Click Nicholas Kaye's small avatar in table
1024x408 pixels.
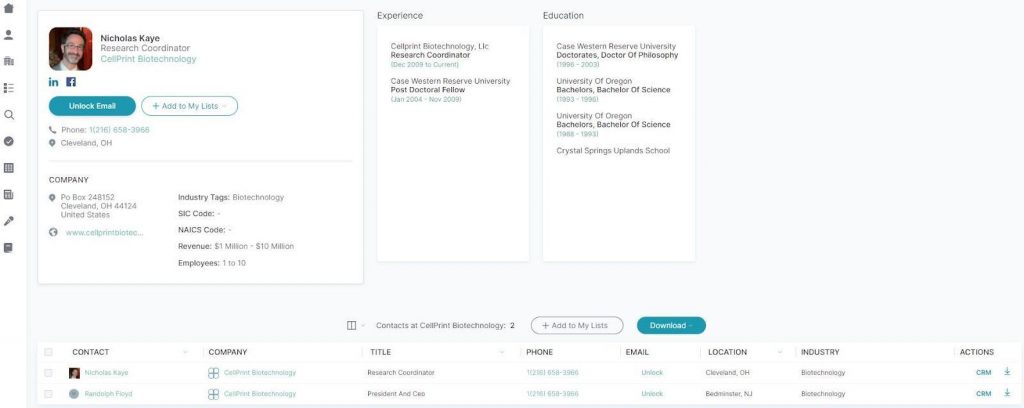[74, 373]
